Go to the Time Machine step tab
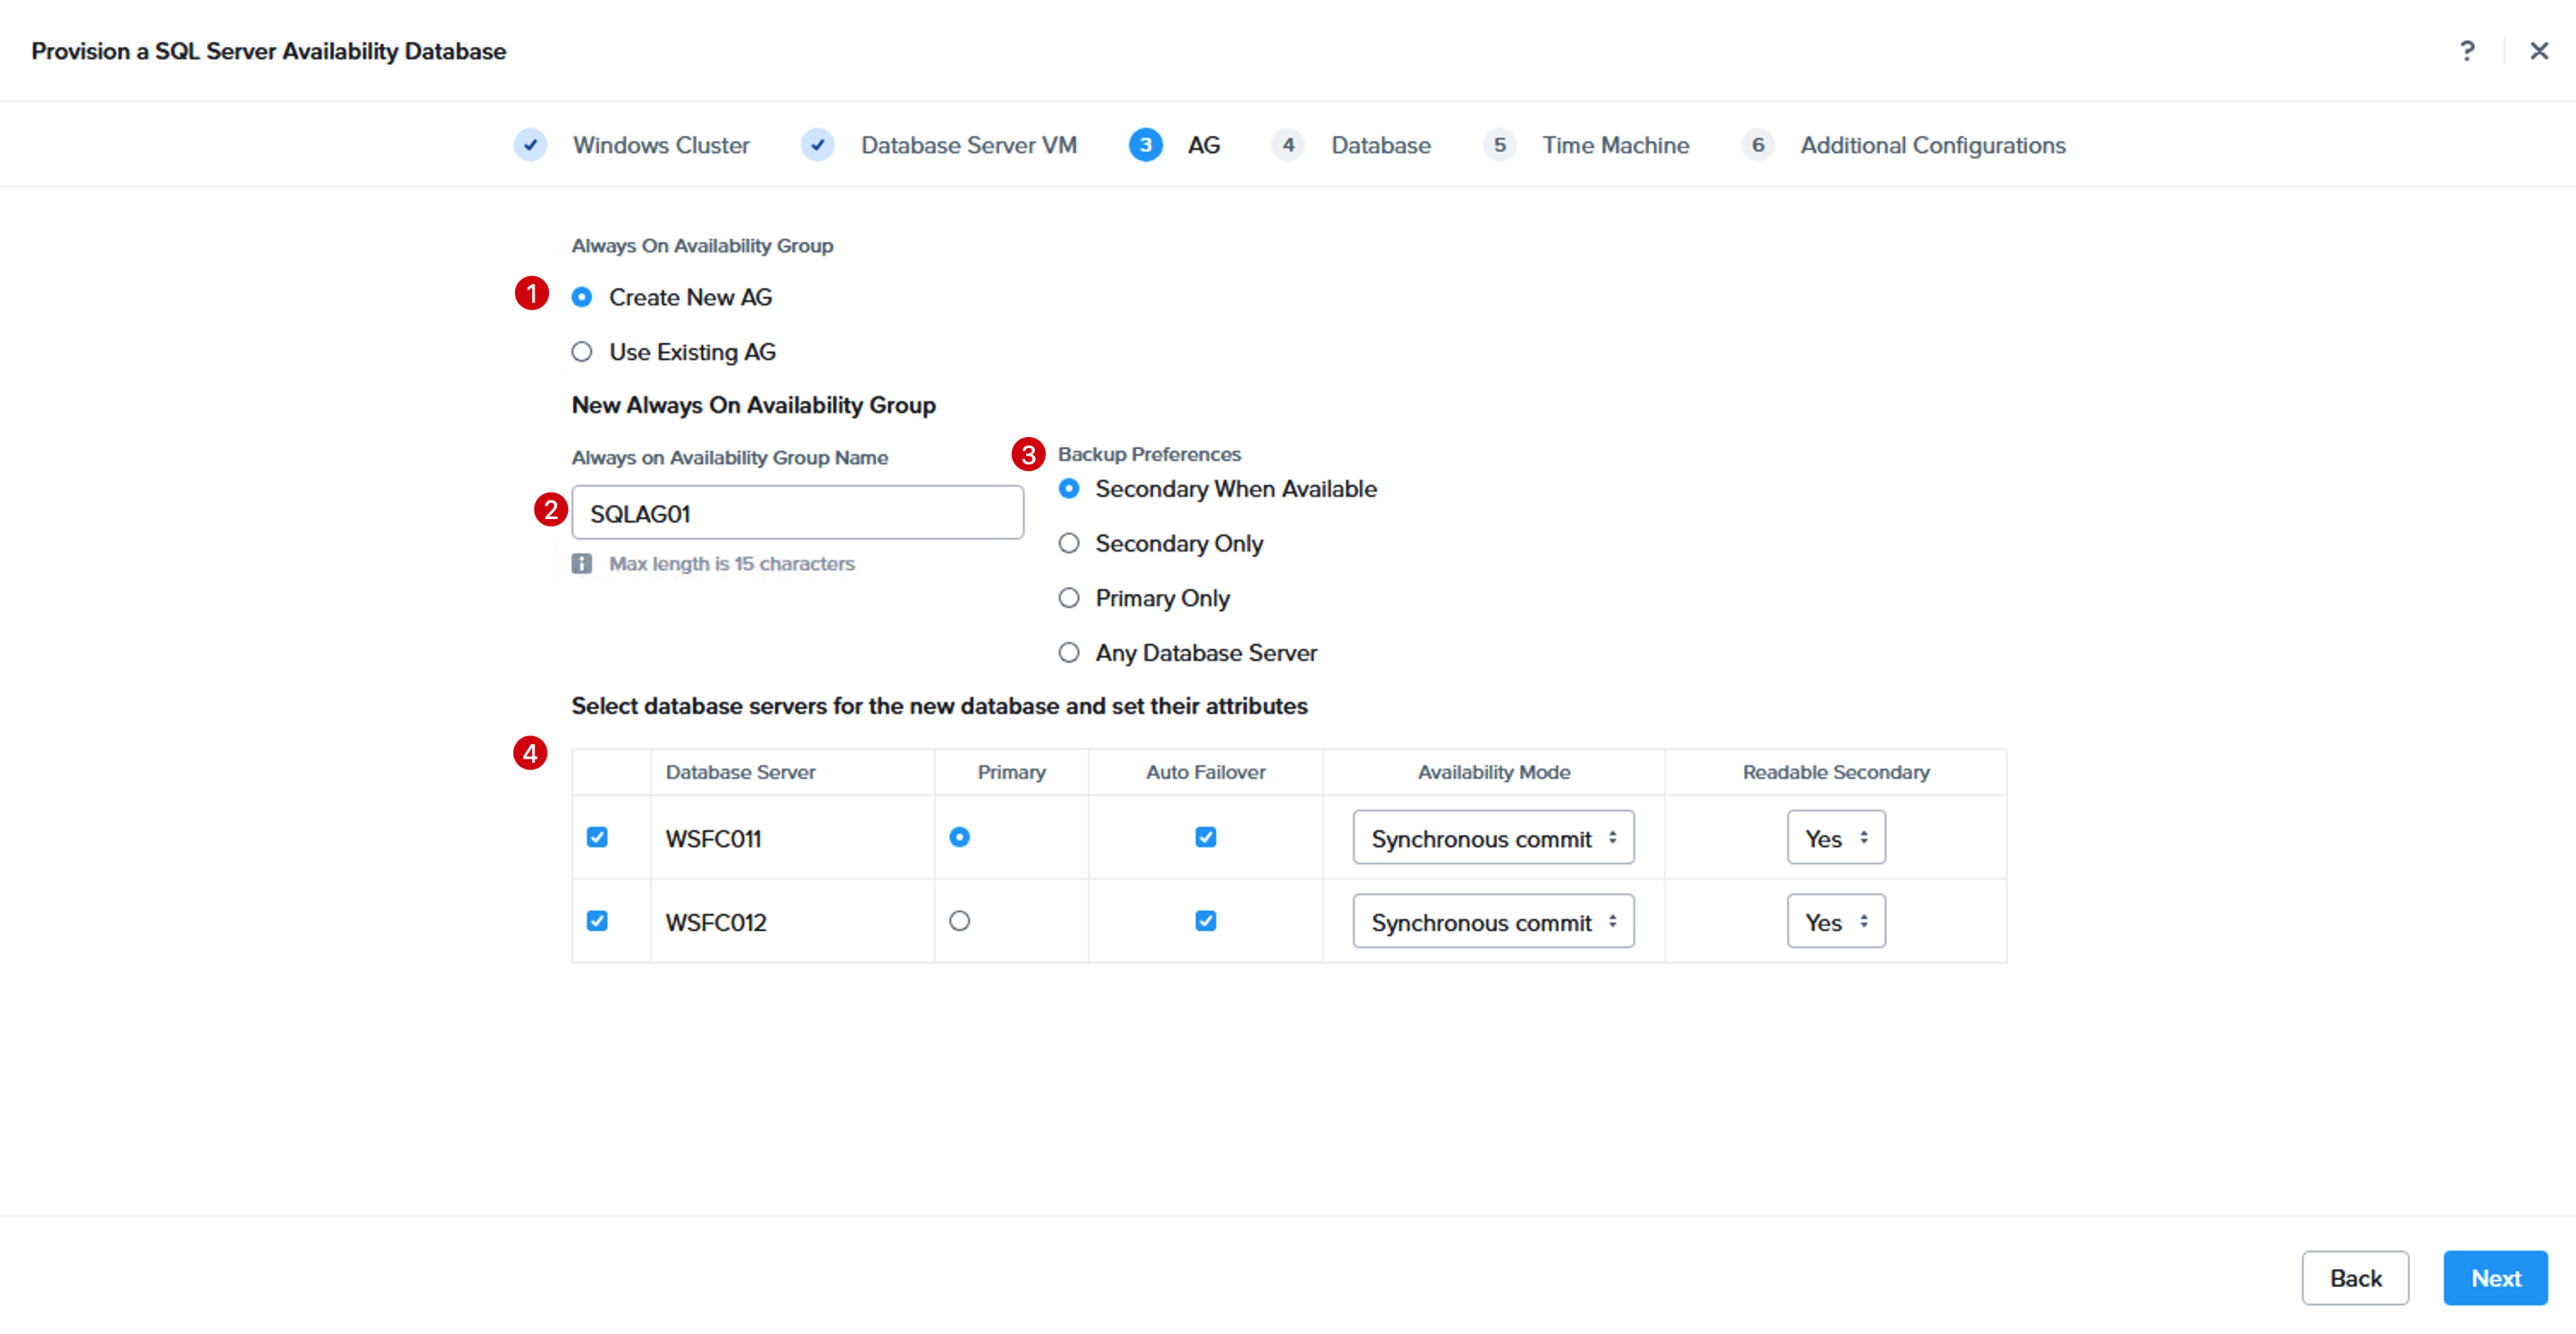The width and height of the screenshot is (2576, 1334). tap(1615, 145)
